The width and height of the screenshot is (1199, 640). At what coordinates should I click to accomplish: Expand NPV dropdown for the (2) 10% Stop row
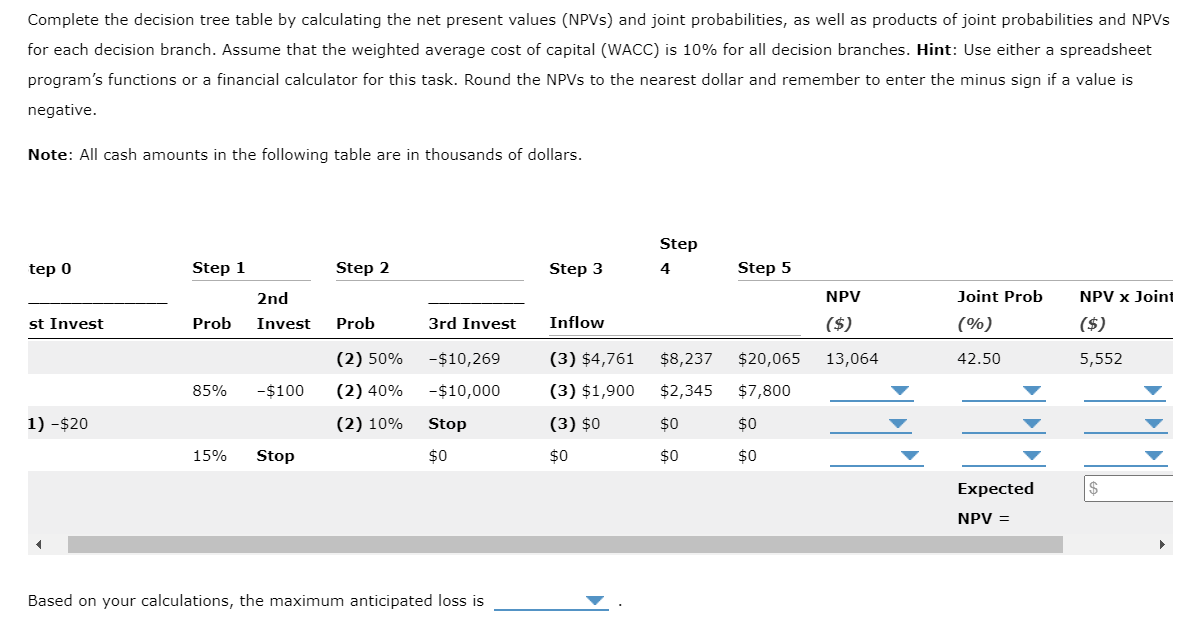(x=871, y=424)
